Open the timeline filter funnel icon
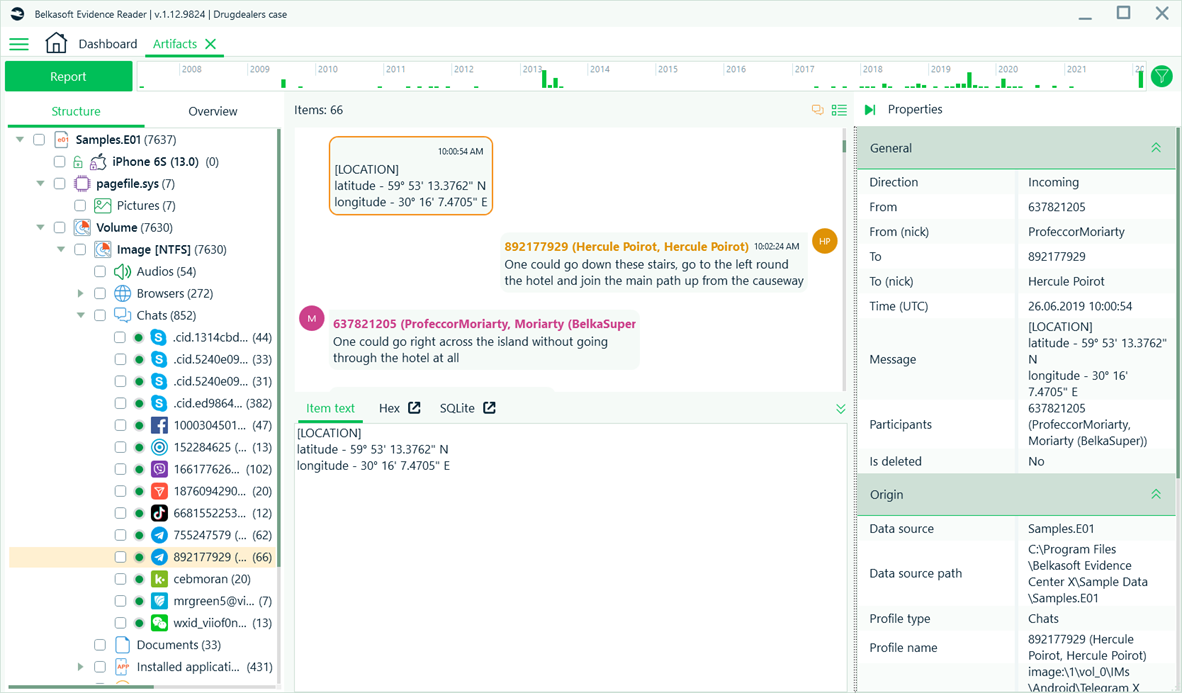Viewport: 1182px width, 693px height. [1162, 76]
